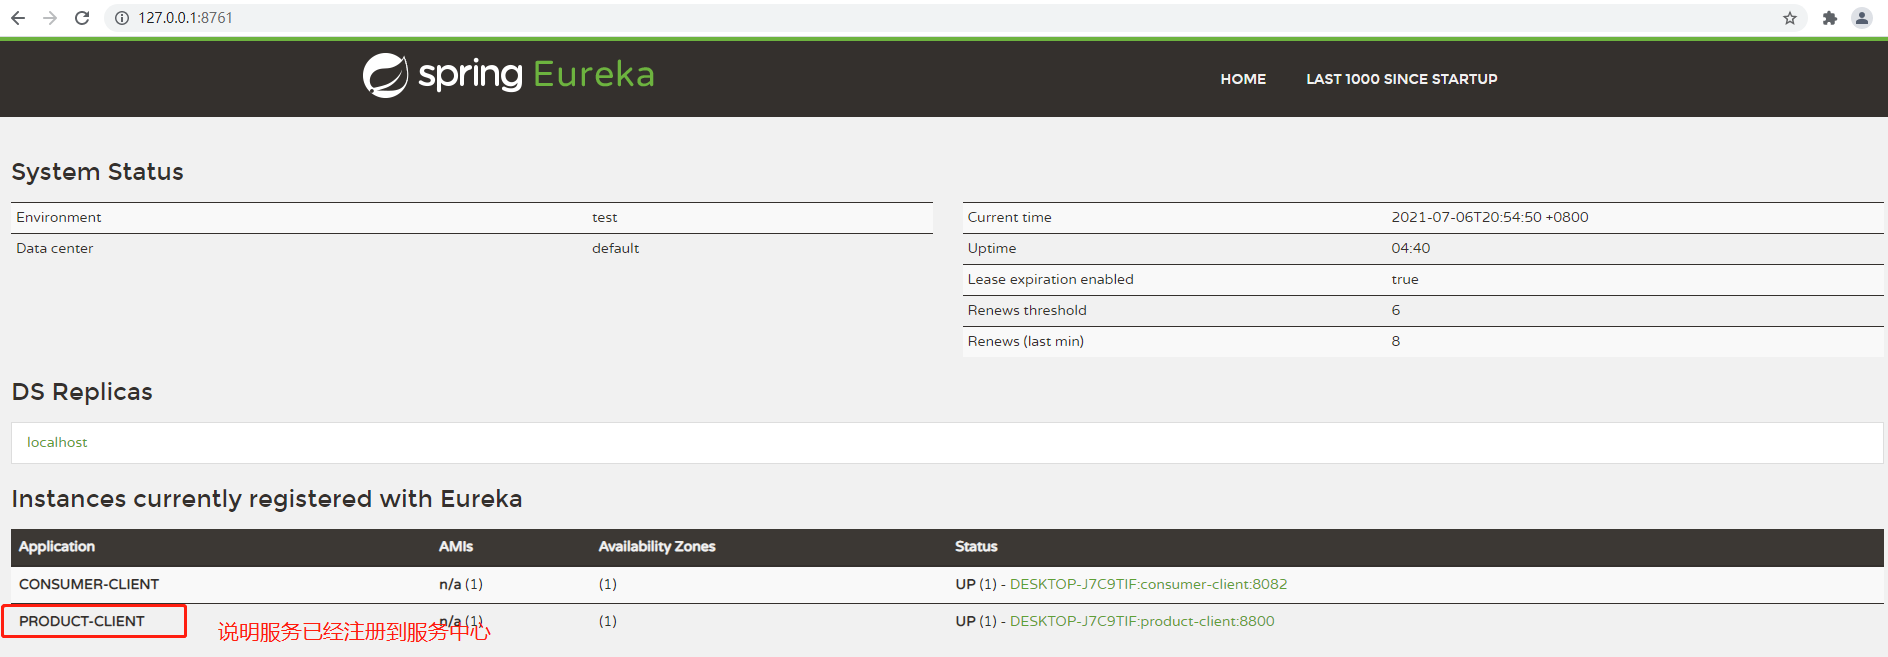The image size is (1888, 657).
Task: Click the DS Replicas heading
Action: coord(82,392)
